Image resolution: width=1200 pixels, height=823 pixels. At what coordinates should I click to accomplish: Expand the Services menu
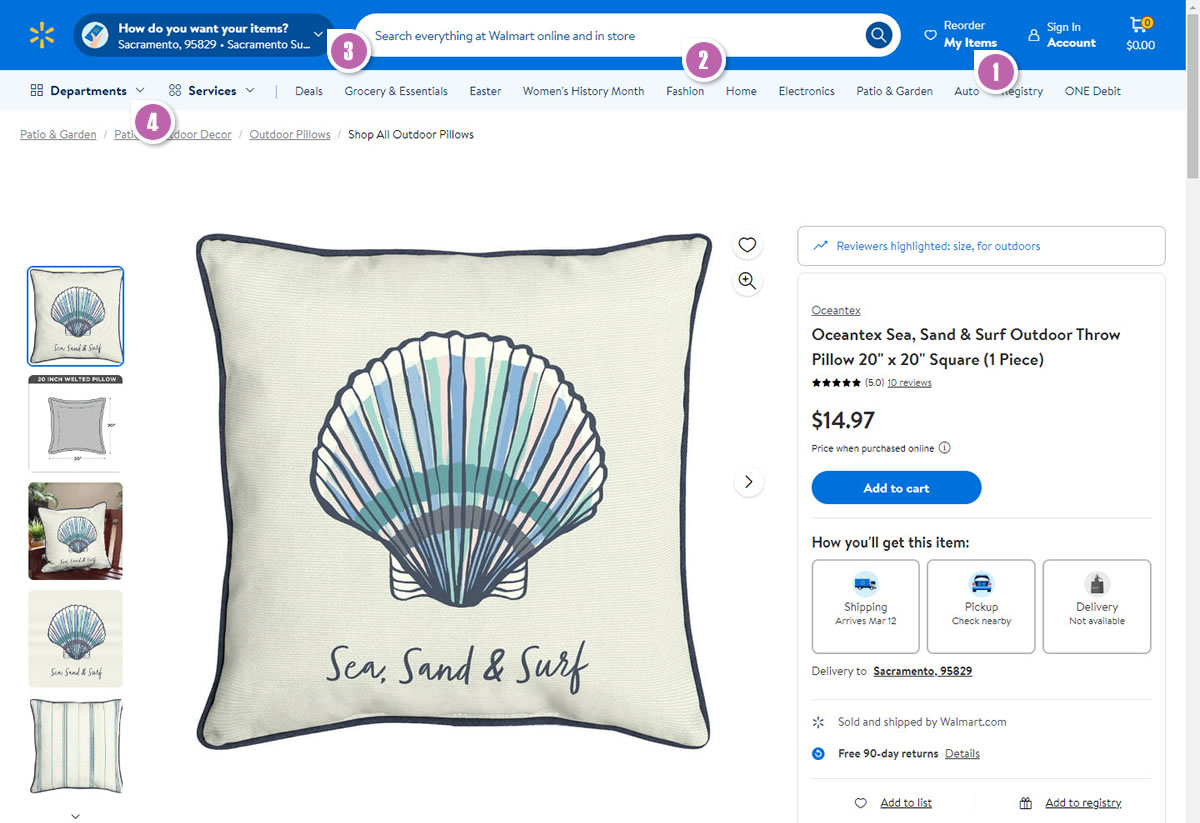[211, 91]
